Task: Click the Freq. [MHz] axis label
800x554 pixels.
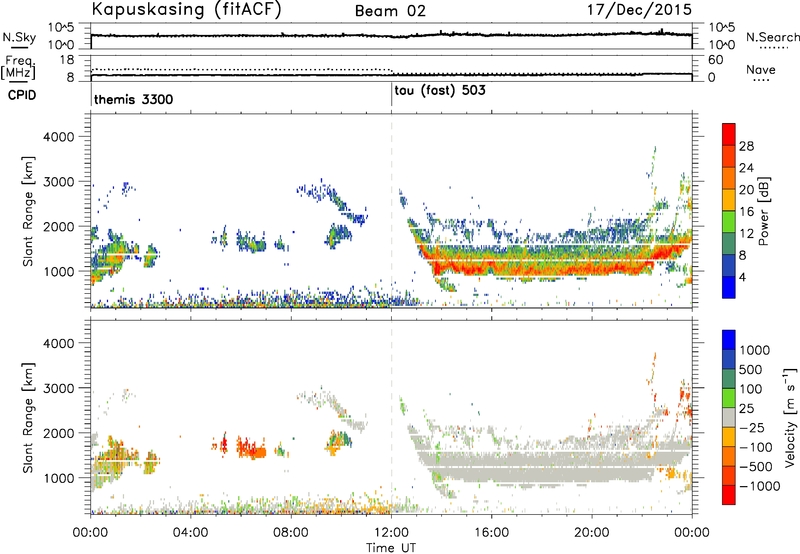Action: click(18, 67)
